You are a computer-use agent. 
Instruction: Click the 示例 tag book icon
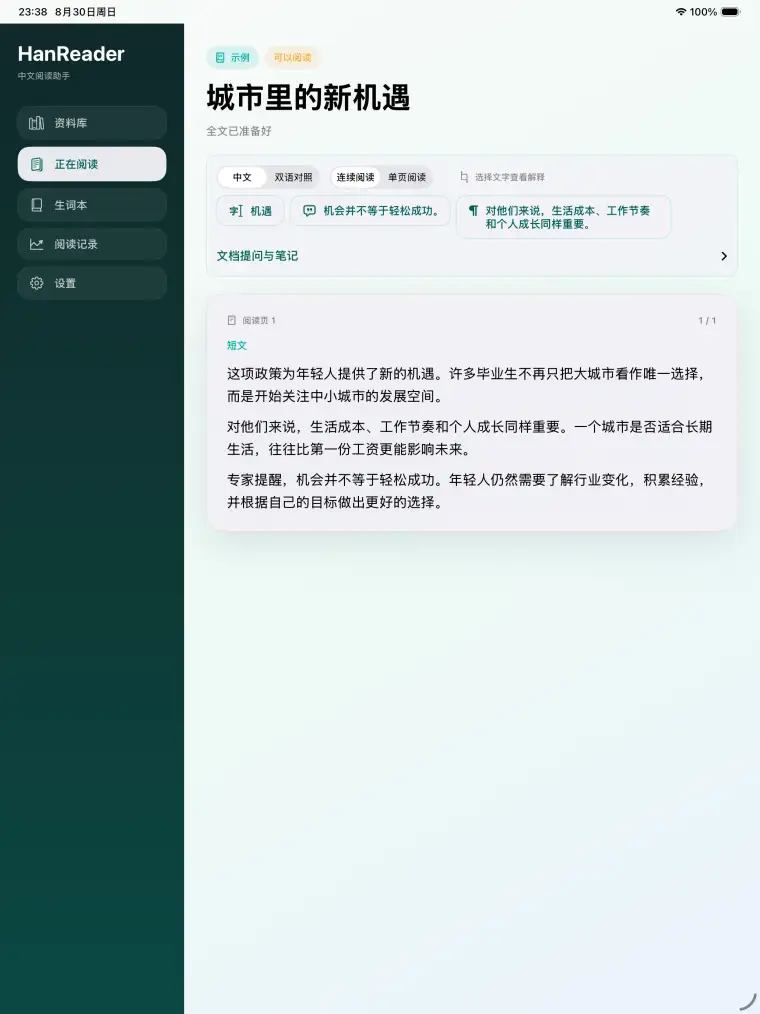tap(220, 58)
